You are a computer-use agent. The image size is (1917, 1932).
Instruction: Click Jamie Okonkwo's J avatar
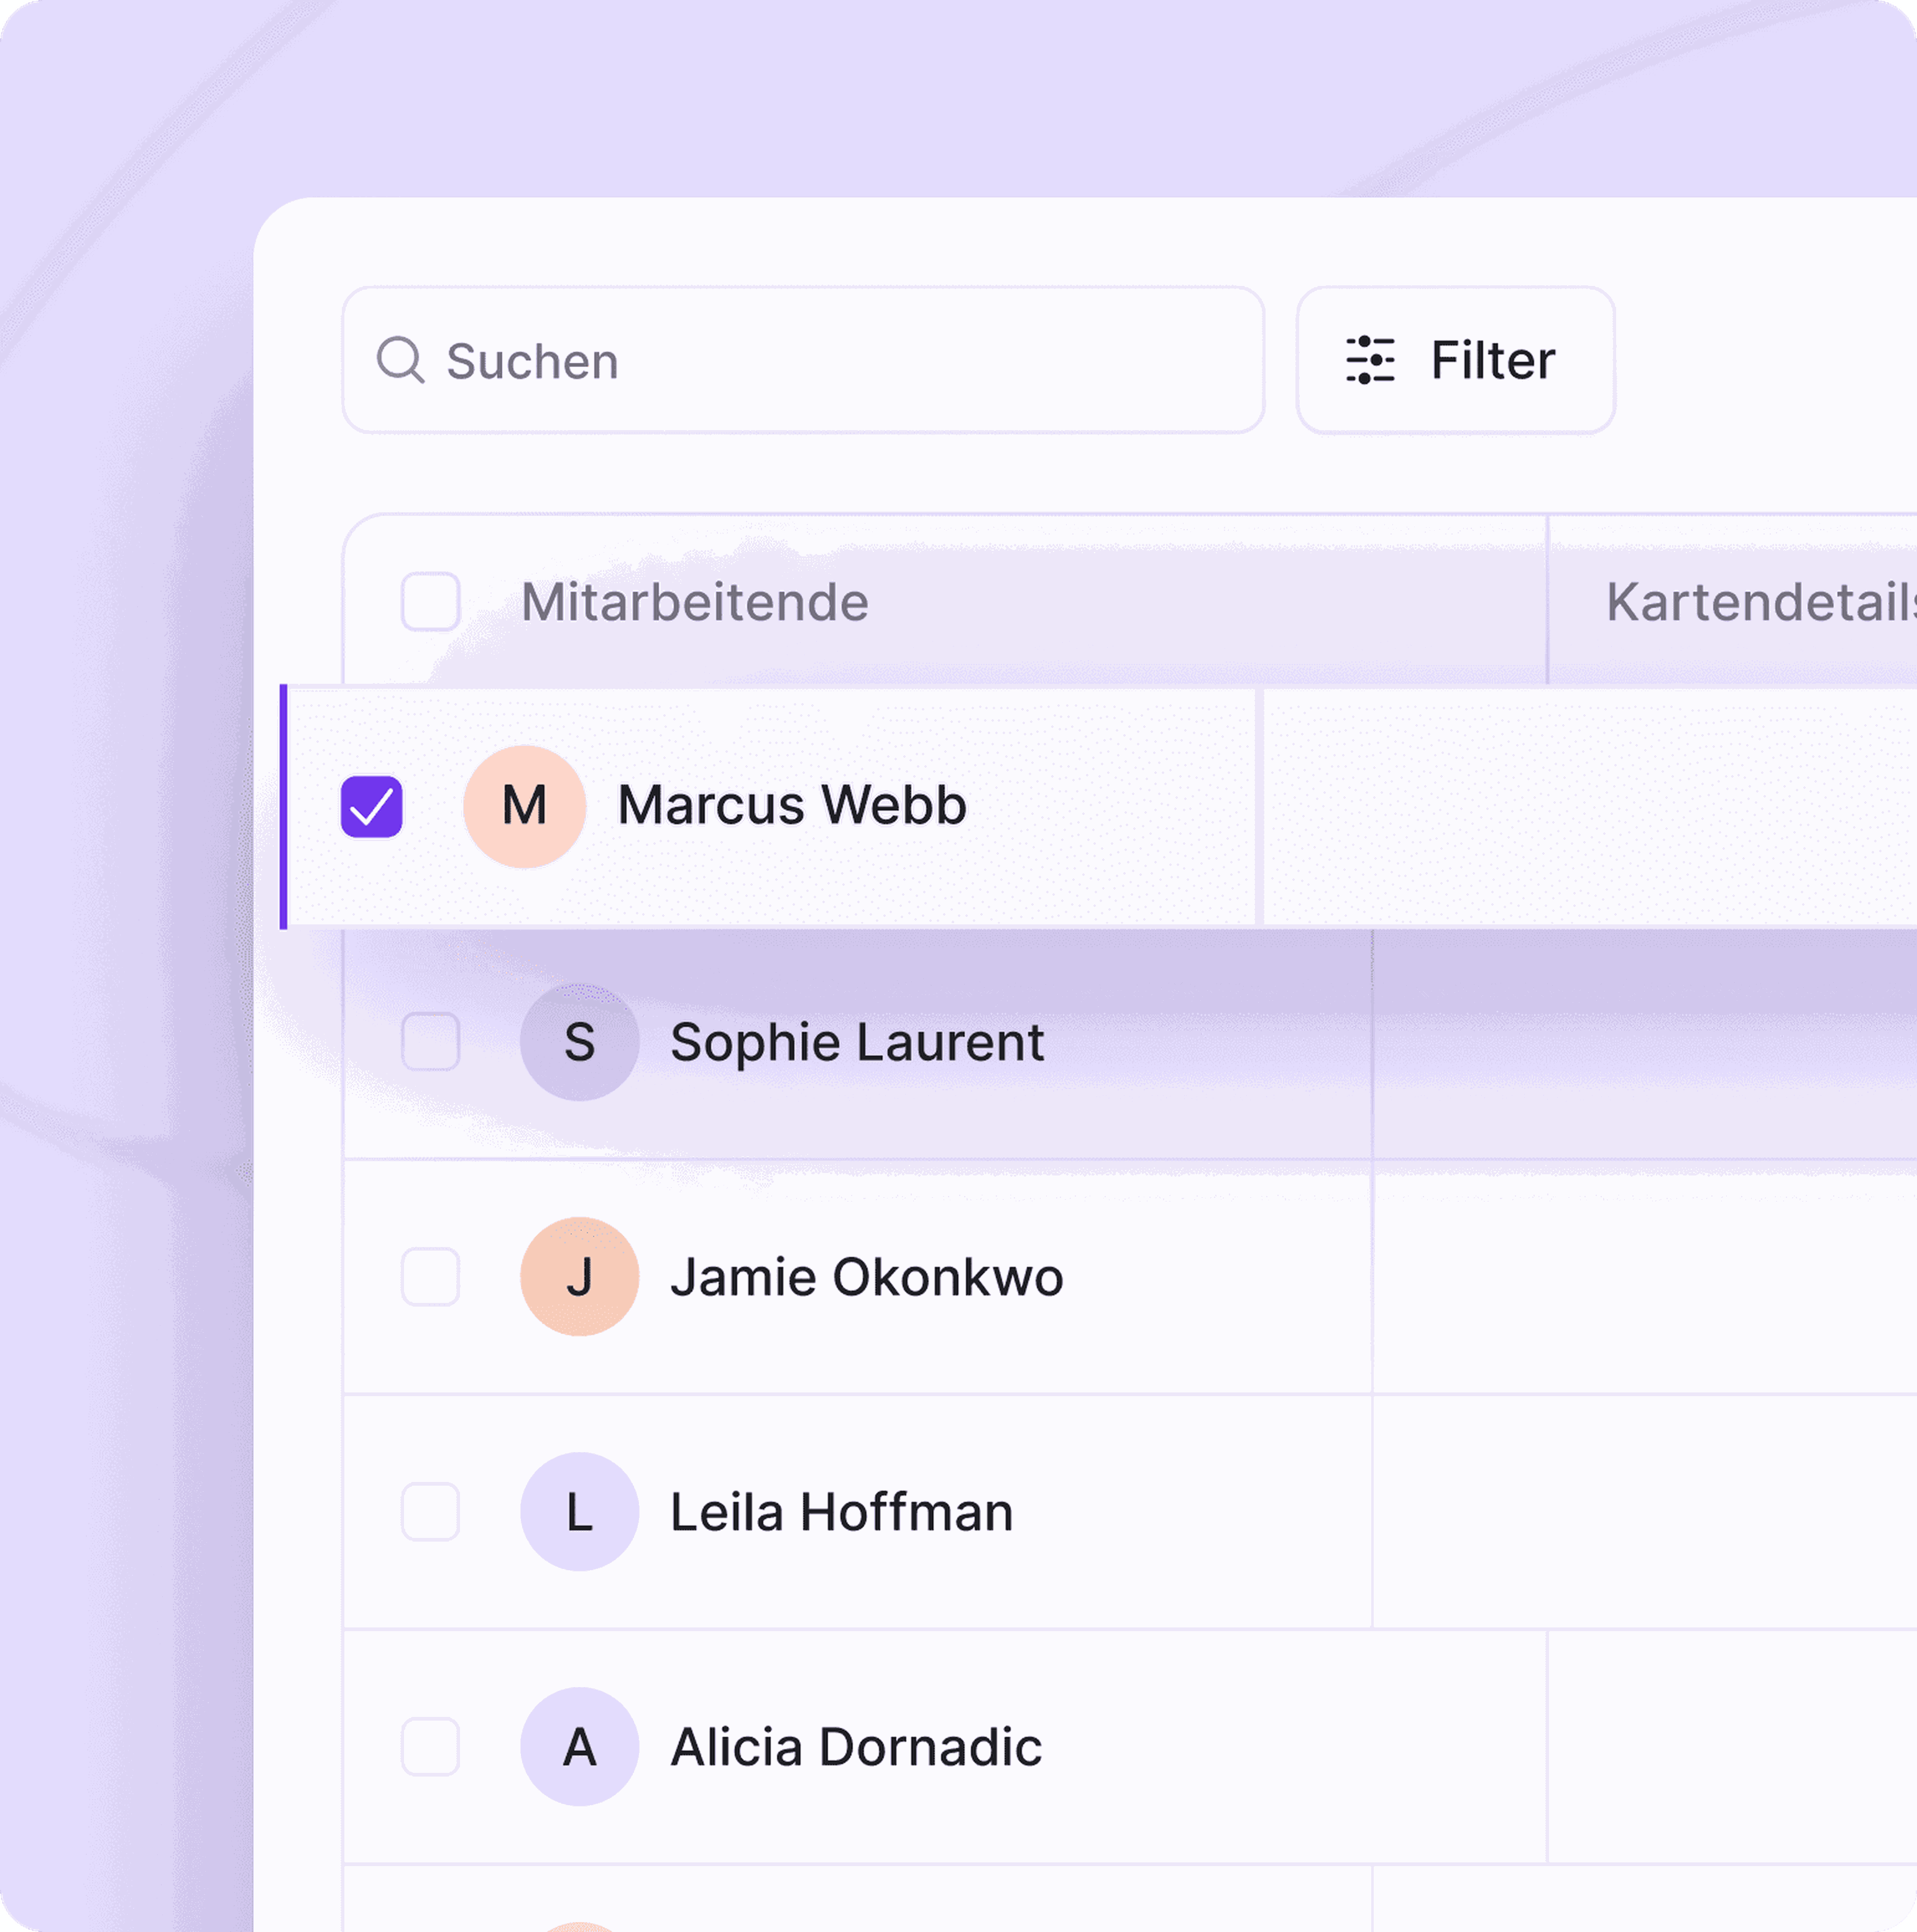[579, 1277]
